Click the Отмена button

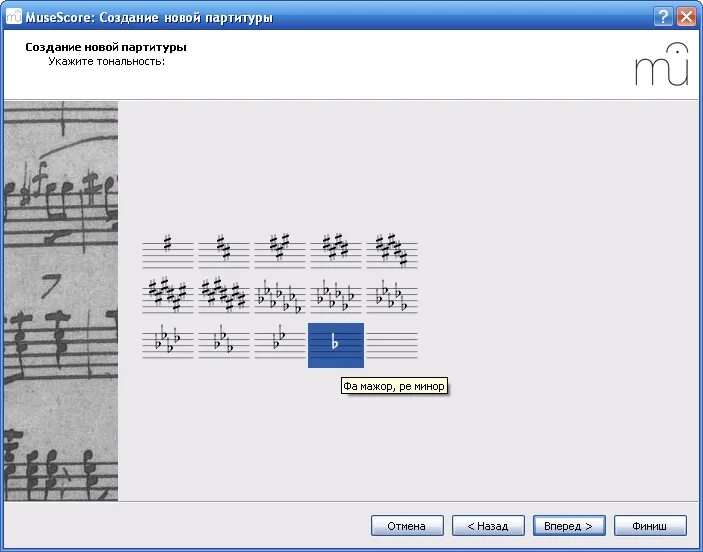tap(407, 526)
